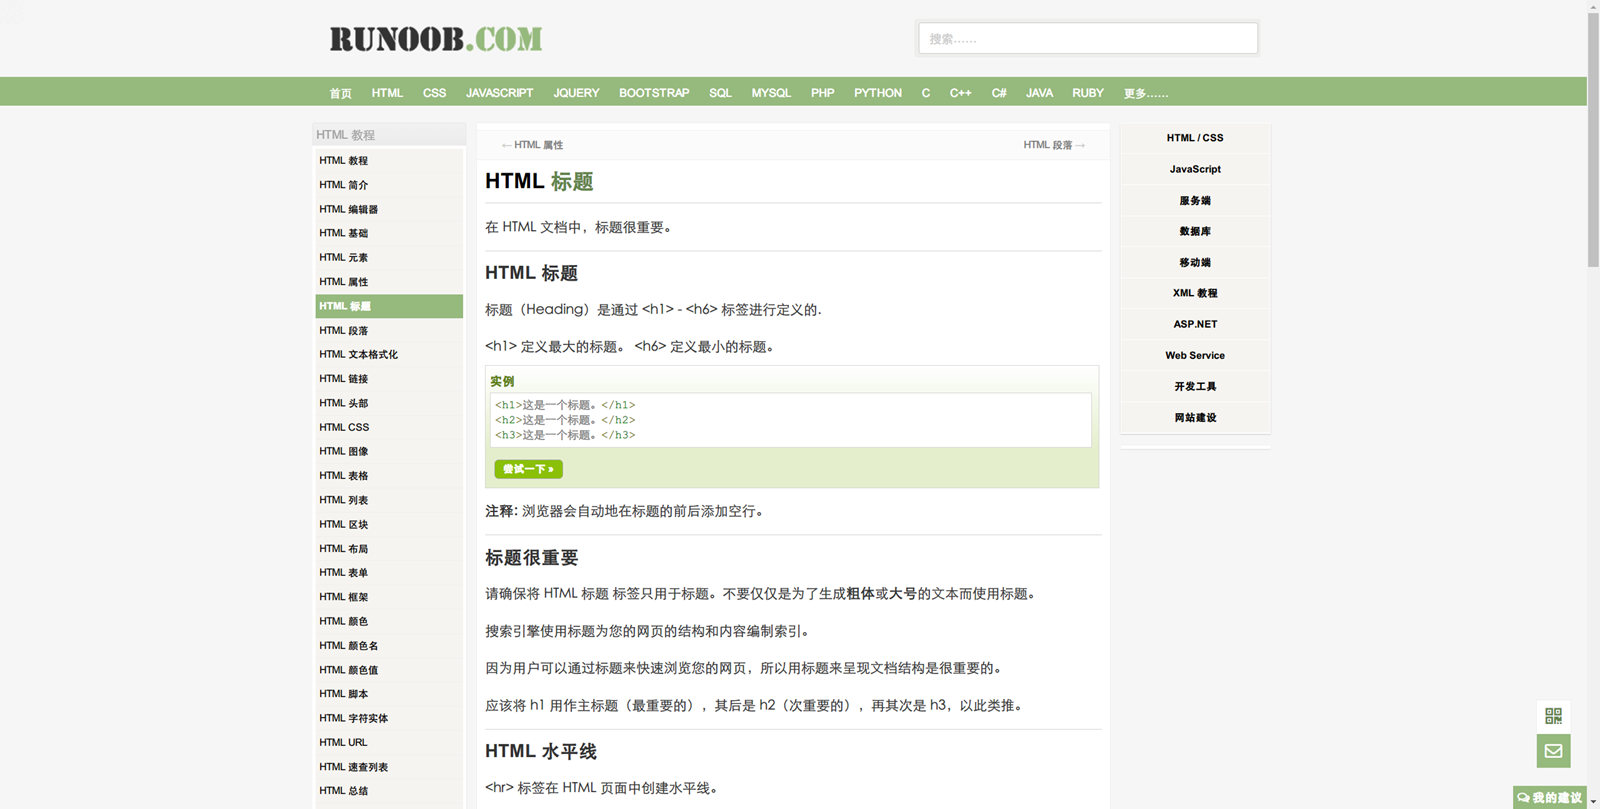This screenshot has width=1600, height=809.
Task: Open HTML 图像 sidebar link
Action: click(x=389, y=451)
